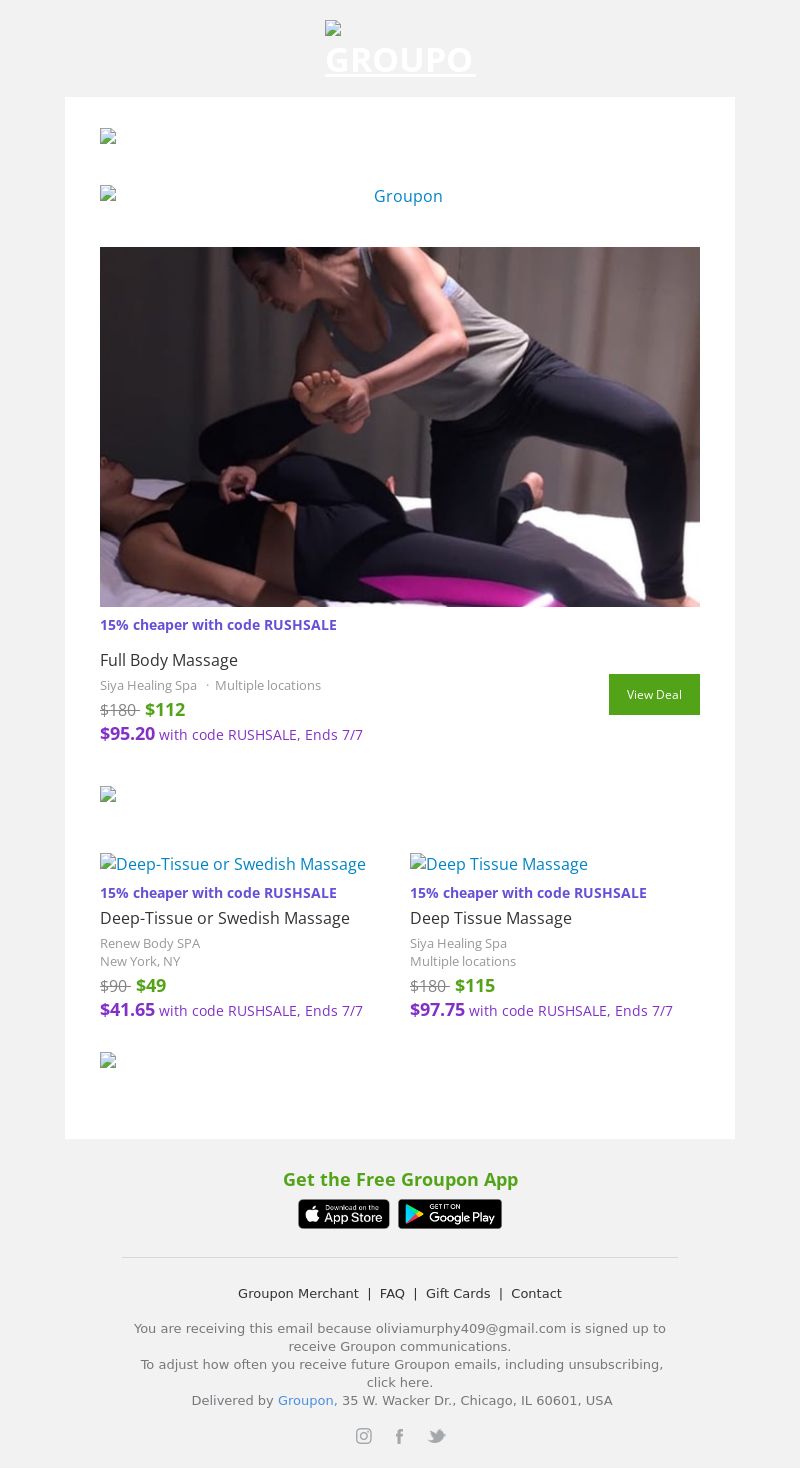Tap the App Store download badge
The height and width of the screenshot is (1468, 800).
click(344, 1214)
